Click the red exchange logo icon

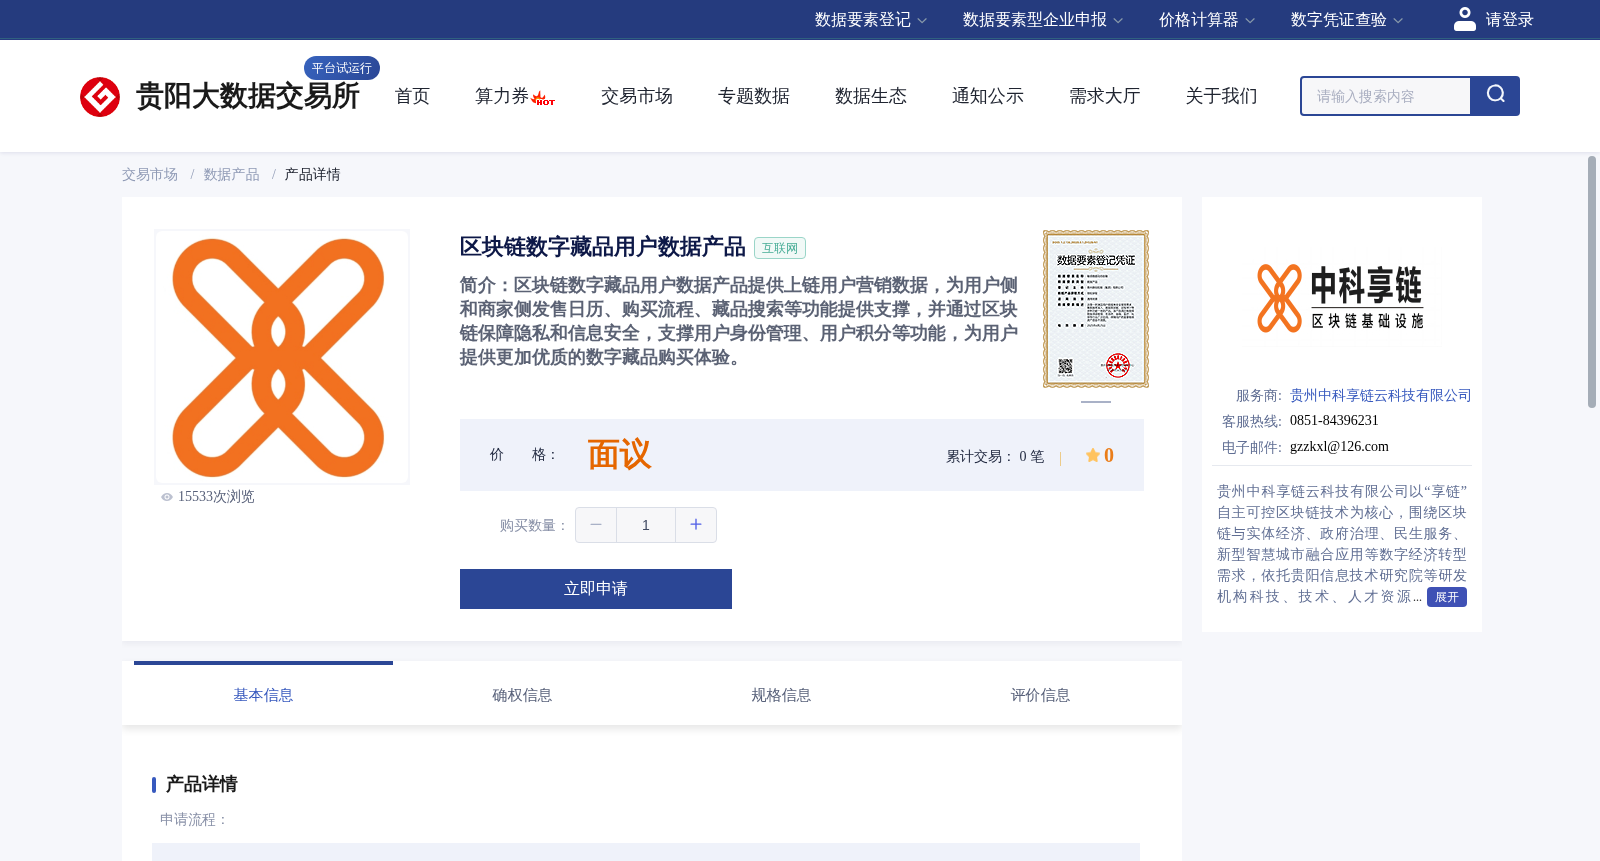coord(100,97)
